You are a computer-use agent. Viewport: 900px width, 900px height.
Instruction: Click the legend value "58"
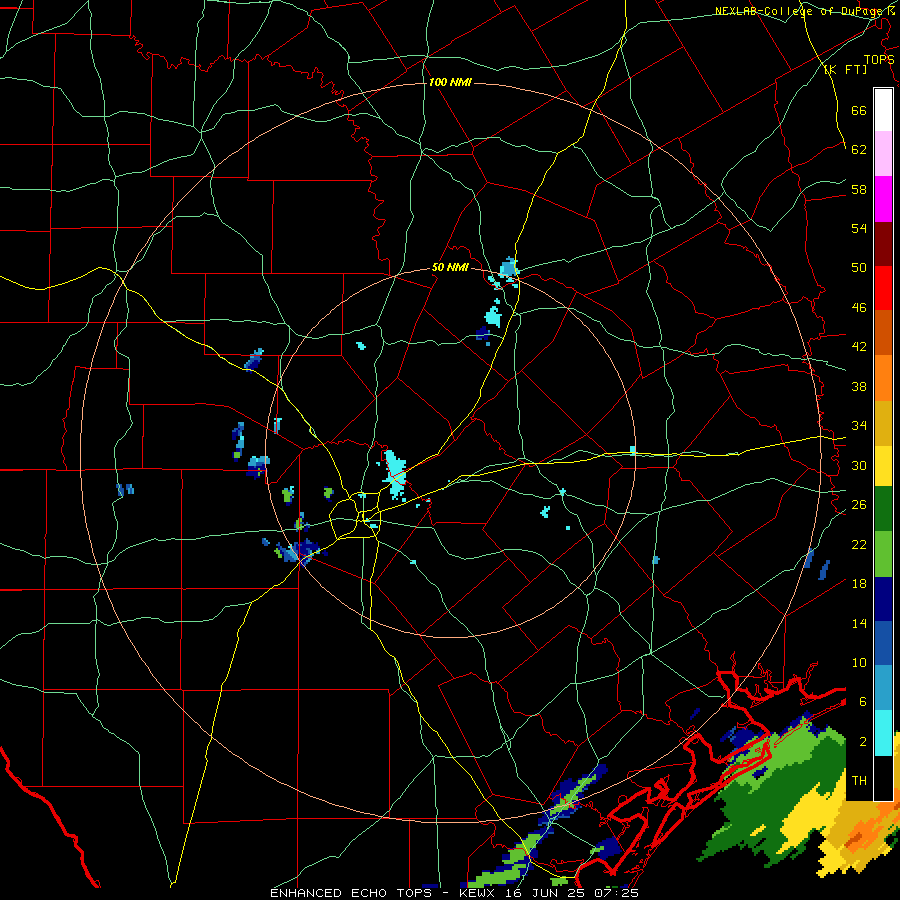859,189
